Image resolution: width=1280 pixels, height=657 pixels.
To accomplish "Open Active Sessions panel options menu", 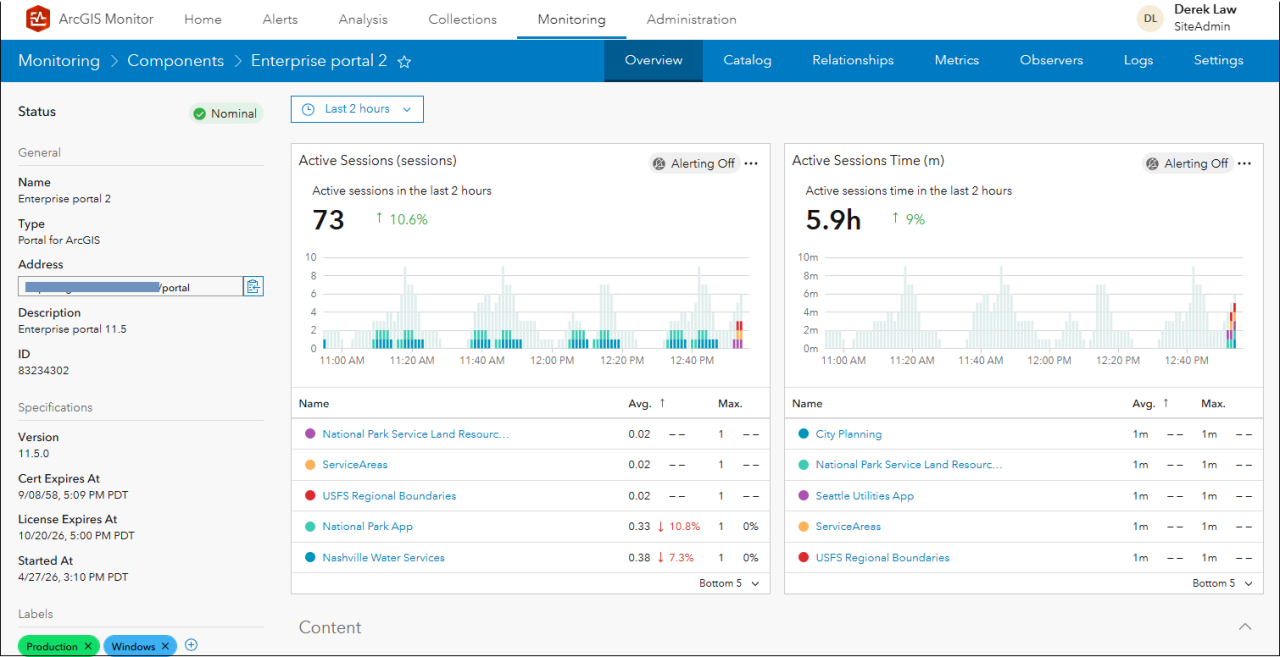I will pyautogui.click(x=751, y=163).
